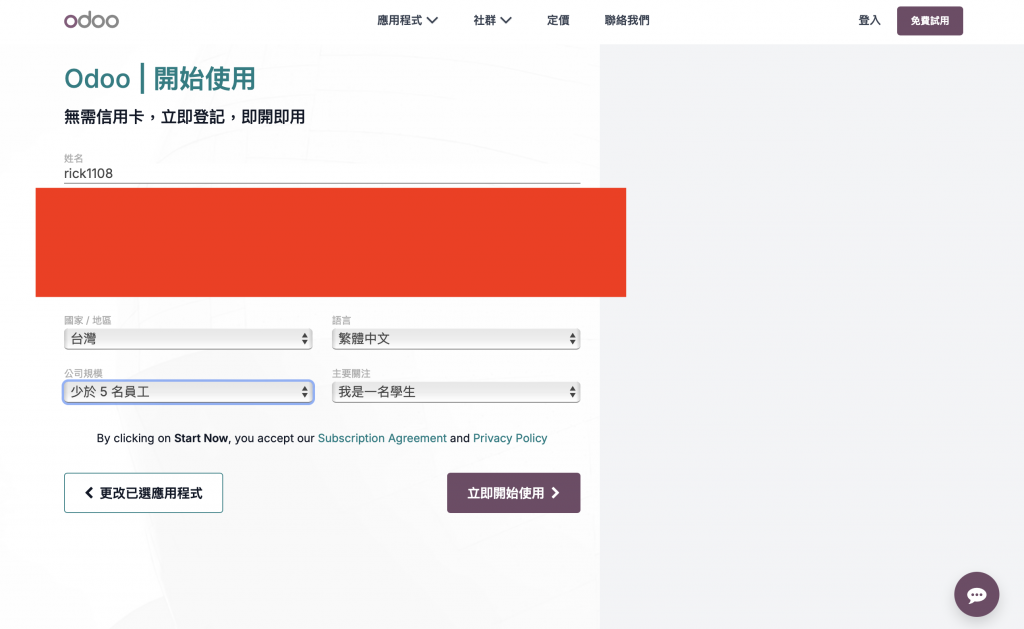Click the 姓名 field containing rick1108

pyautogui.click(x=322, y=174)
